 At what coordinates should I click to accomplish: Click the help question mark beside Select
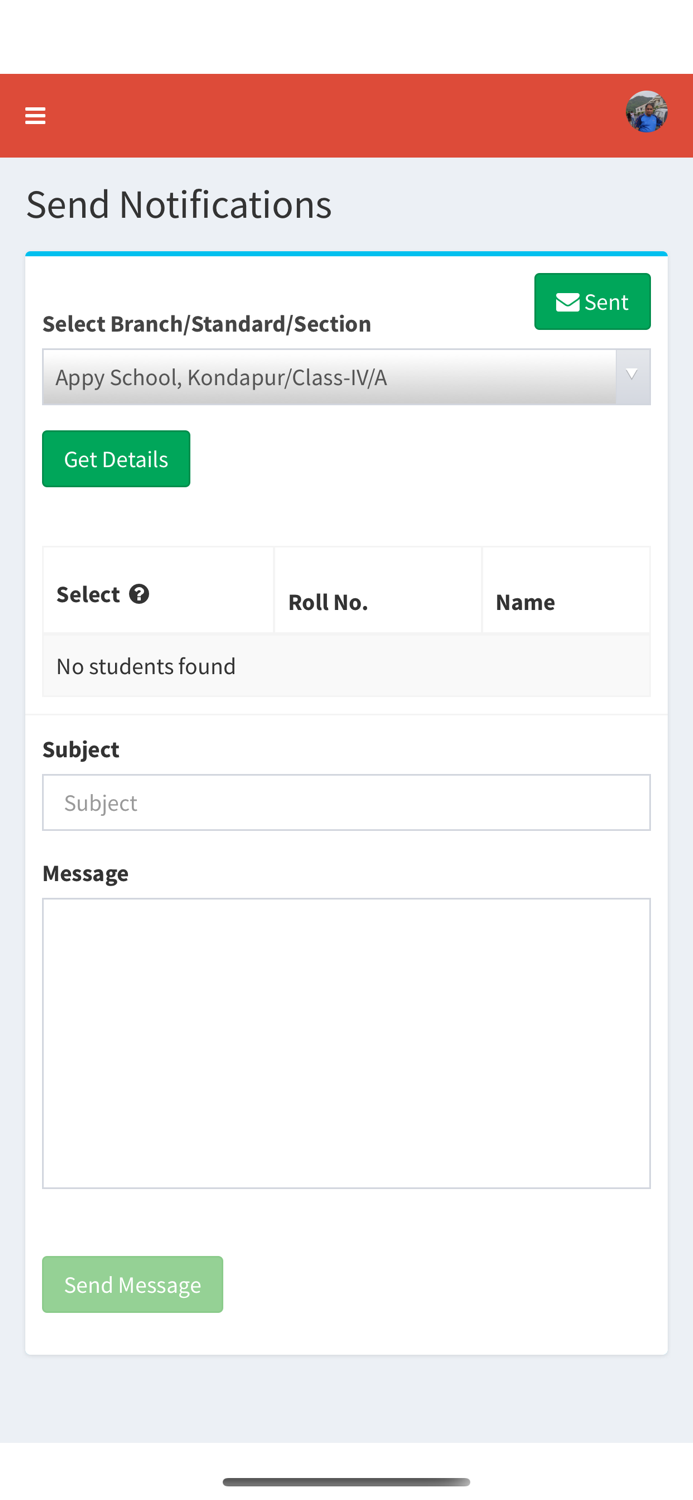click(139, 594)
